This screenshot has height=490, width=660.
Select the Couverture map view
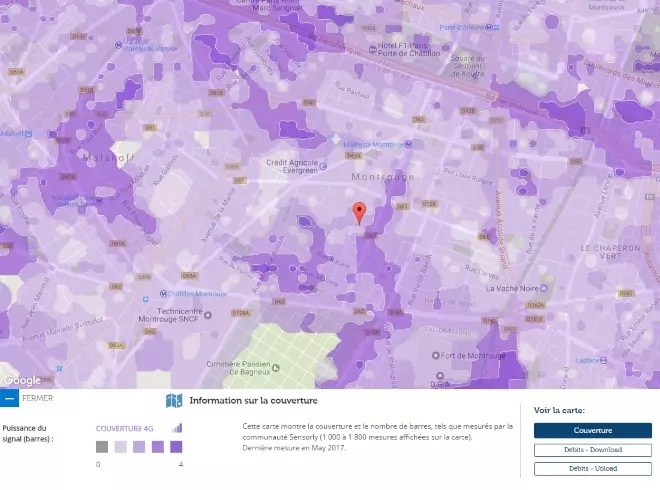592,430
